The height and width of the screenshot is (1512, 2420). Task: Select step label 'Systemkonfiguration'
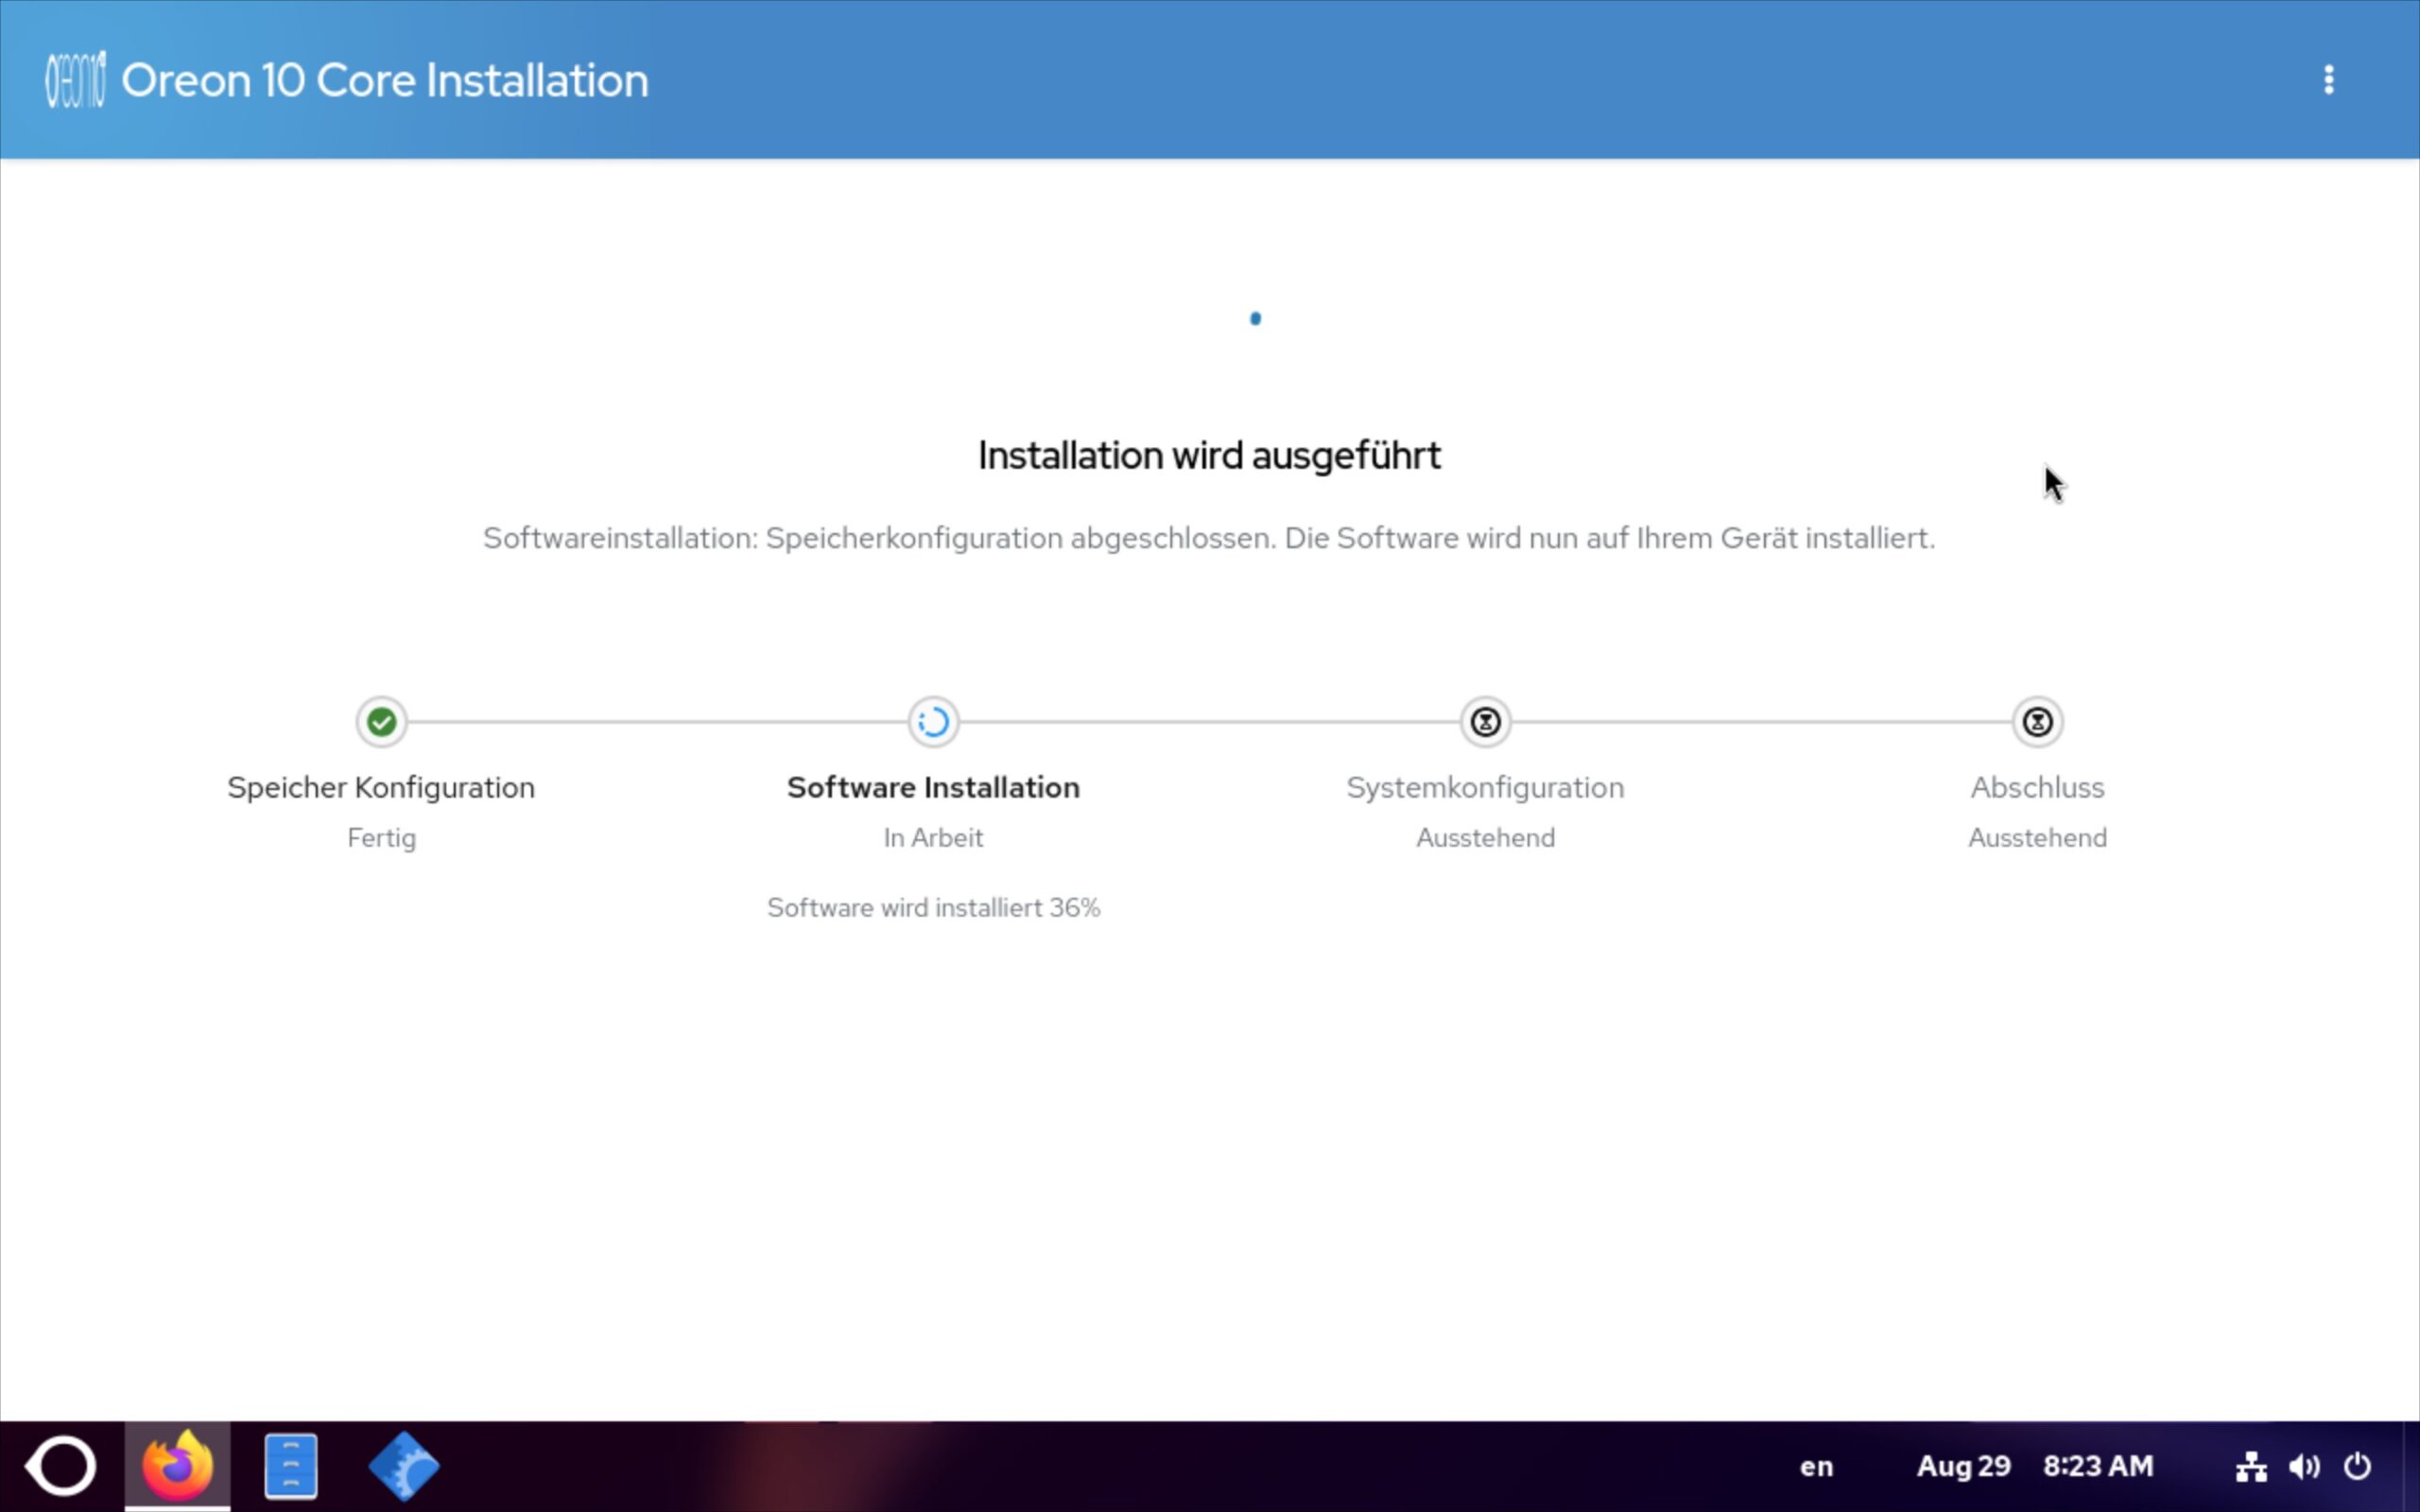click(x=1485, y=788)
